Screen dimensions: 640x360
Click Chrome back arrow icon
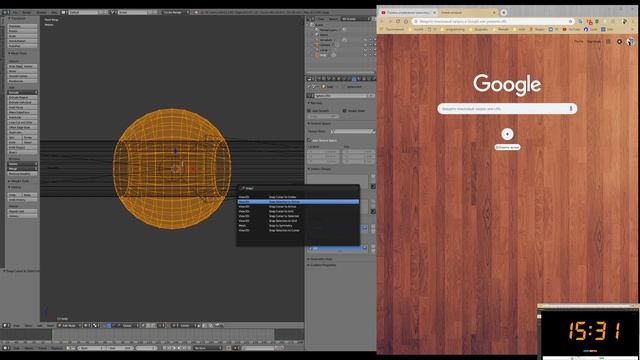coord(382,21)
